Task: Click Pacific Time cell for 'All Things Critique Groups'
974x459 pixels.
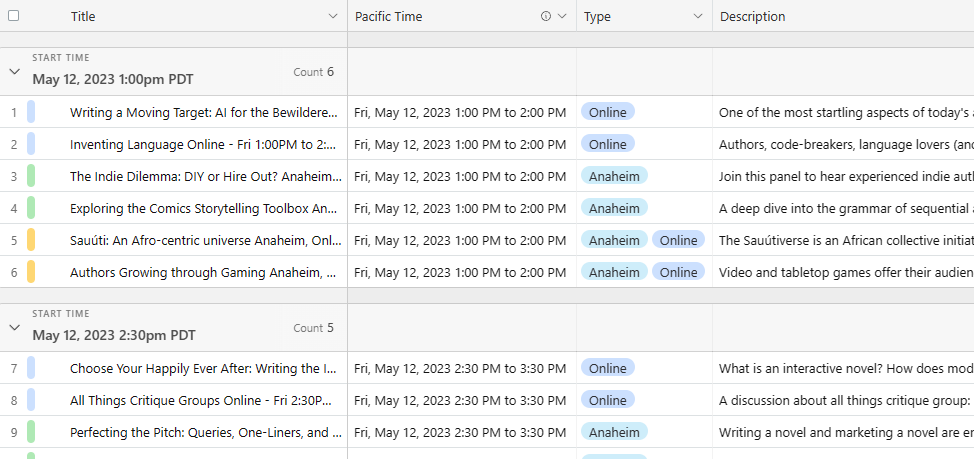Action: pos(460,400)
